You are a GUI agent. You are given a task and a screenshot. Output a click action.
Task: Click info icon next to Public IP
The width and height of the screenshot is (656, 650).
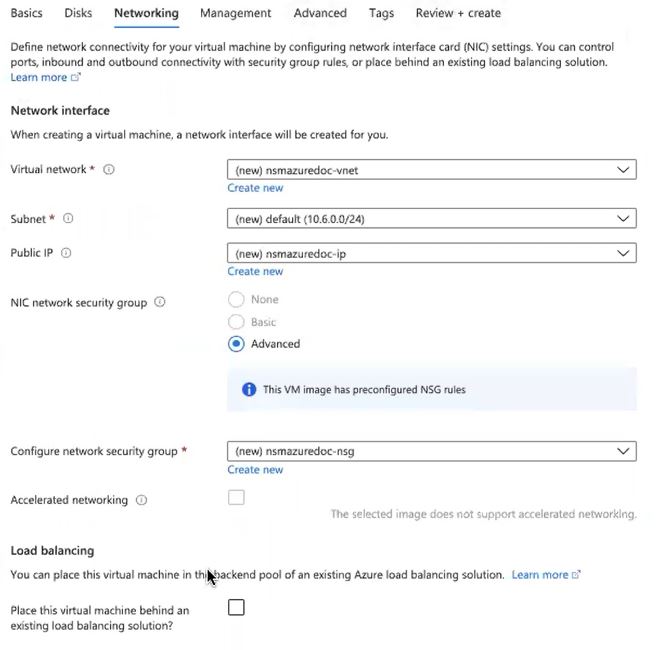point(66,253)
